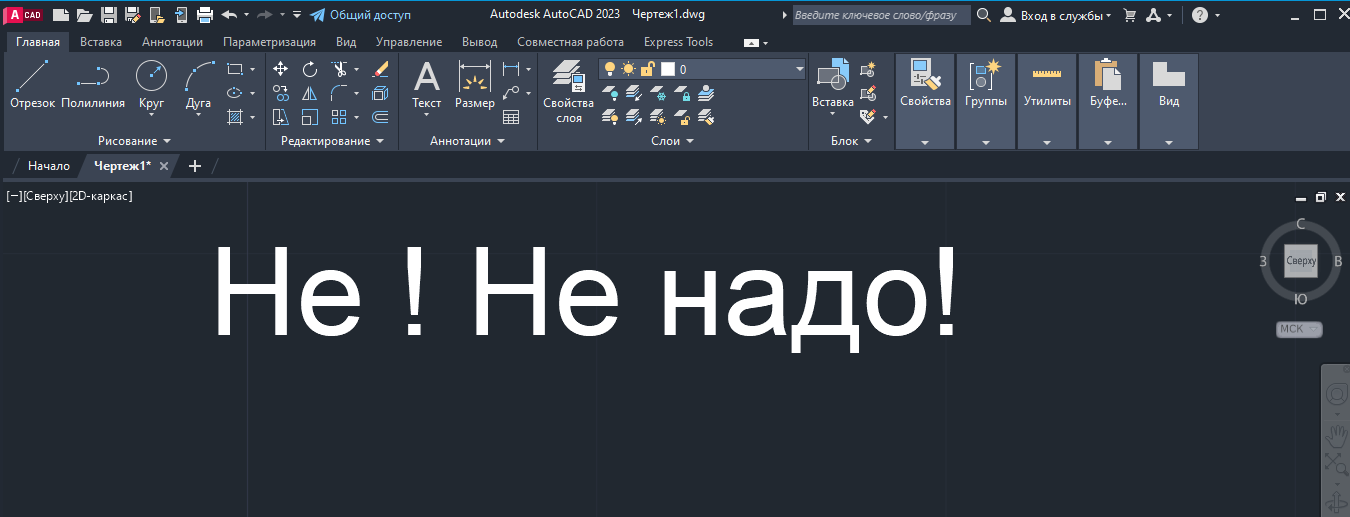Screen dimensions: 1350x517
Task: Select the Mirror tool icon
Action: [x=310, y=93]
